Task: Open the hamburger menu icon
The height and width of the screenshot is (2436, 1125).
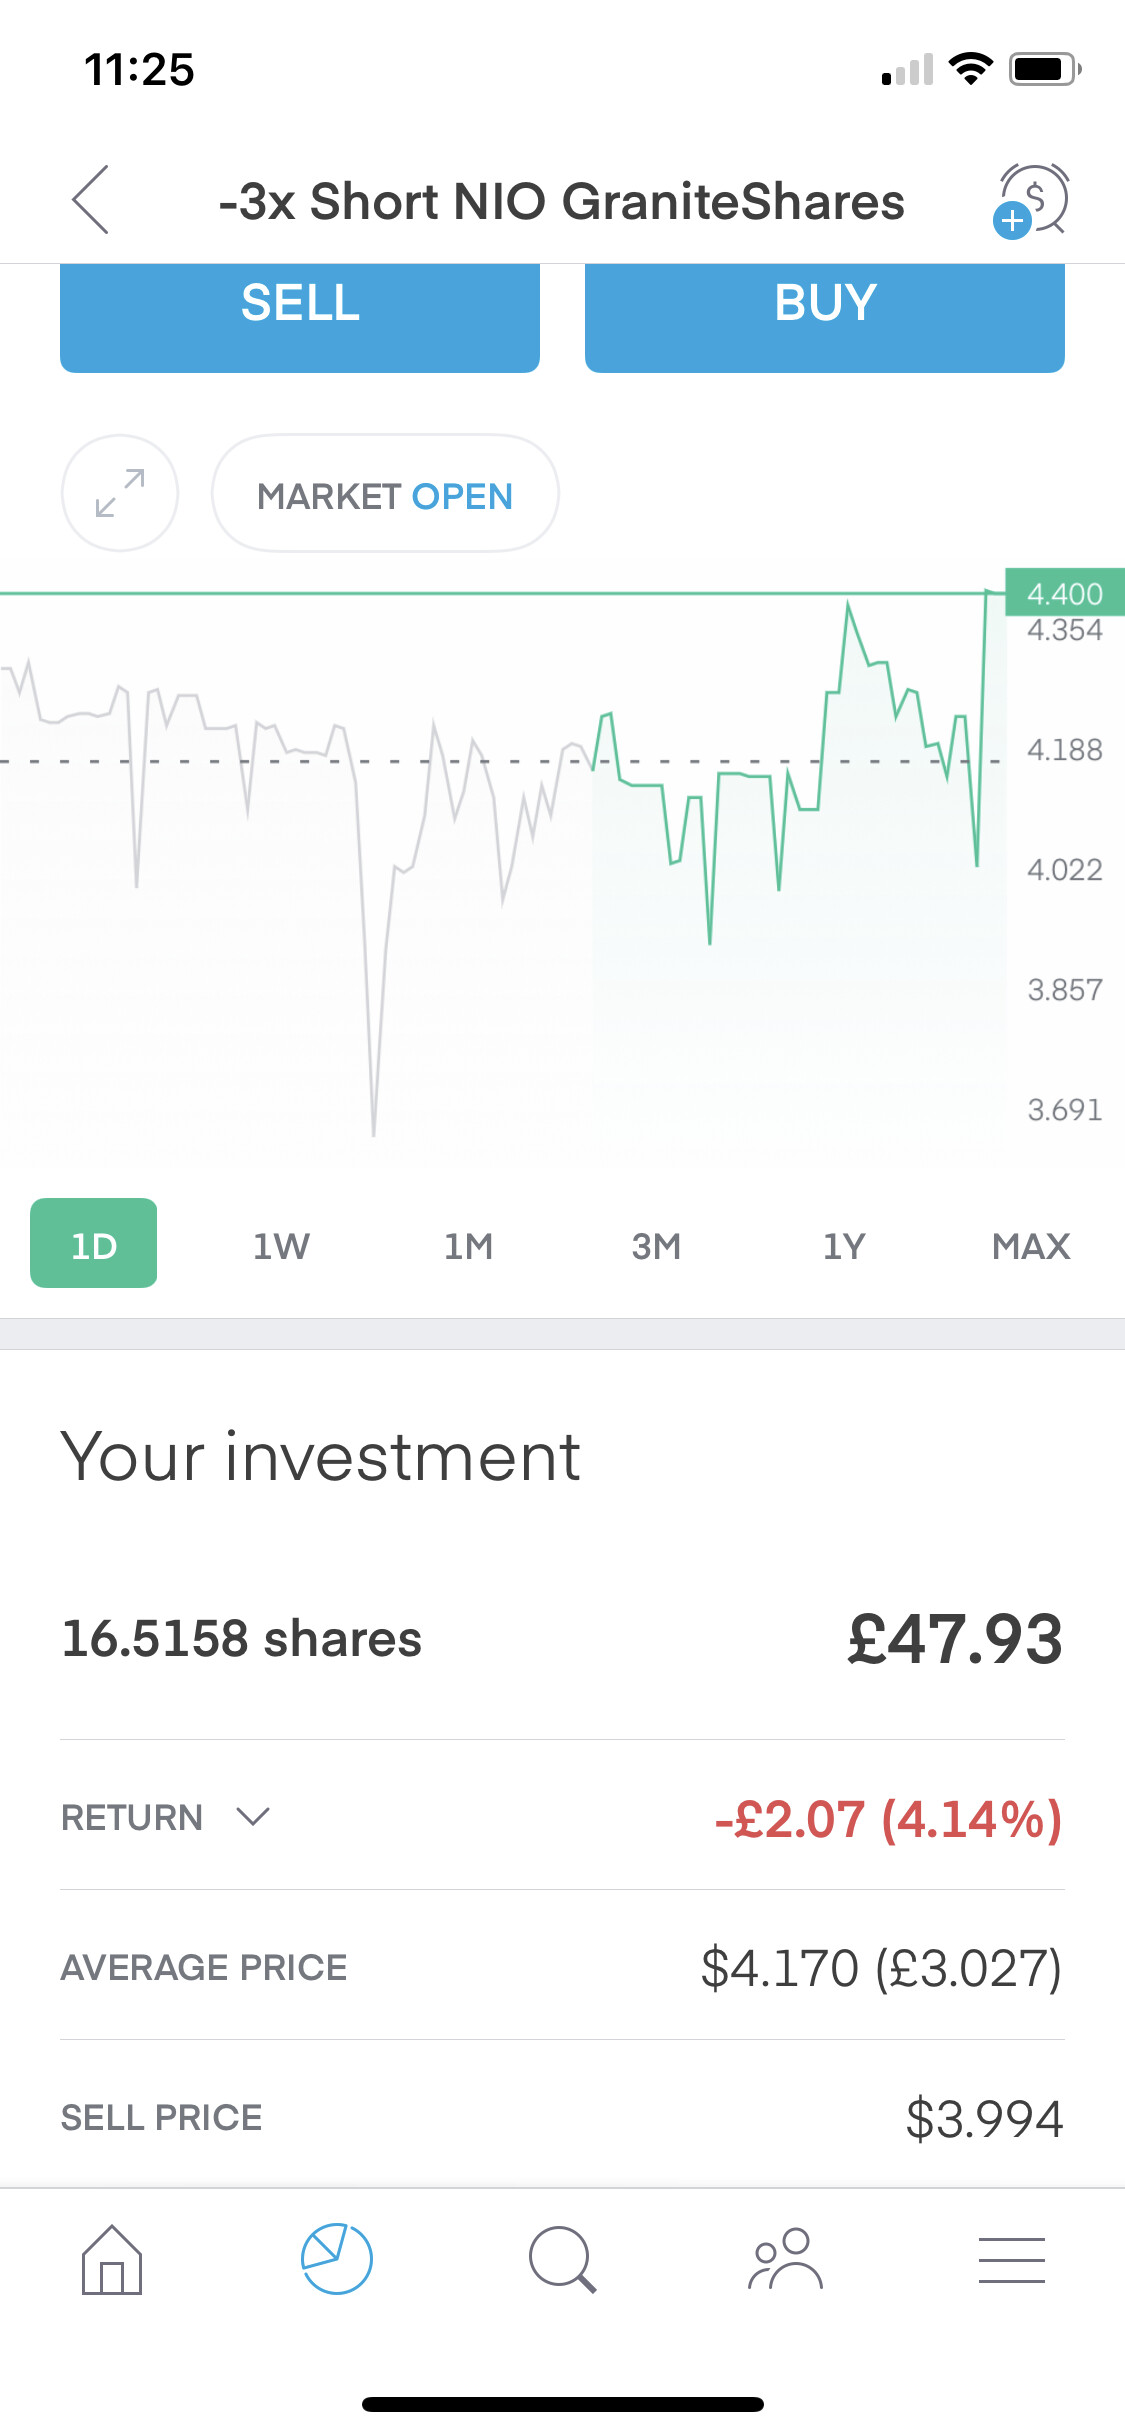Action: 1011,2260
